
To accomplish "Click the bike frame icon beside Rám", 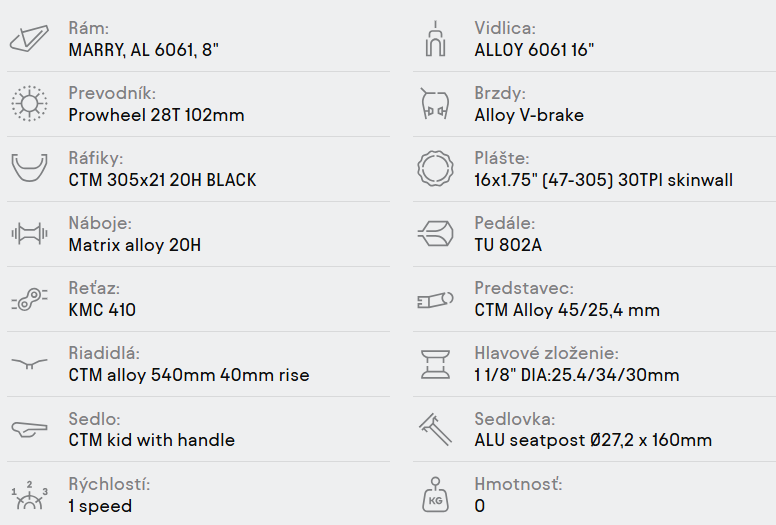I will pyautogui.click(x=28, y=40).
